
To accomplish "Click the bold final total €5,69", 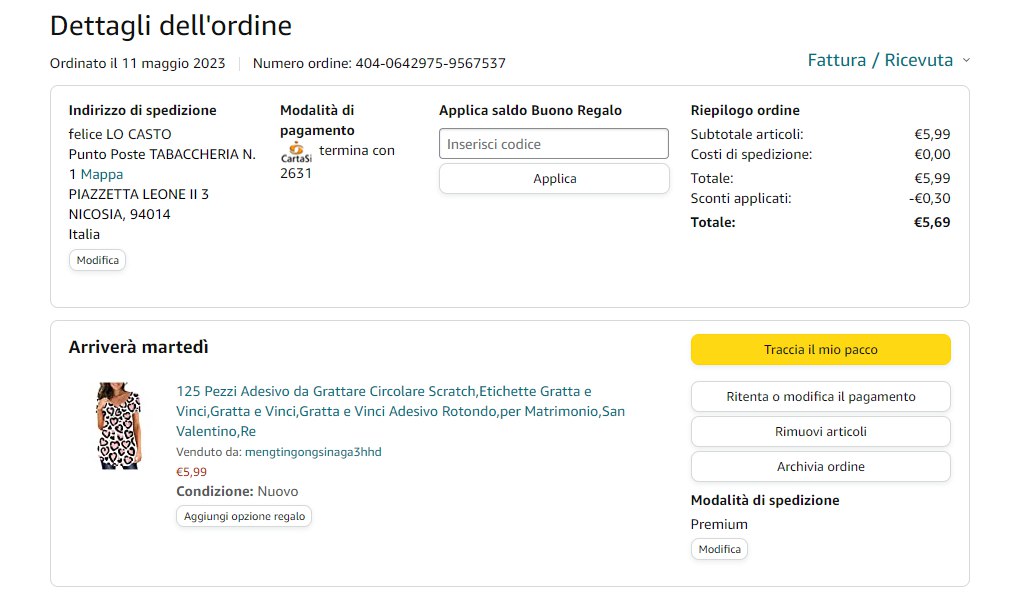I will pyautogui.click(x=931, y=222).
